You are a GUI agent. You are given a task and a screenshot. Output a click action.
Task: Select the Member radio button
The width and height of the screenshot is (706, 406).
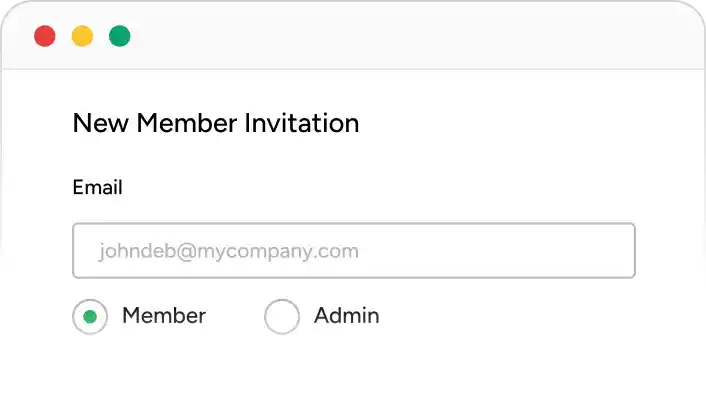point(90,316)
